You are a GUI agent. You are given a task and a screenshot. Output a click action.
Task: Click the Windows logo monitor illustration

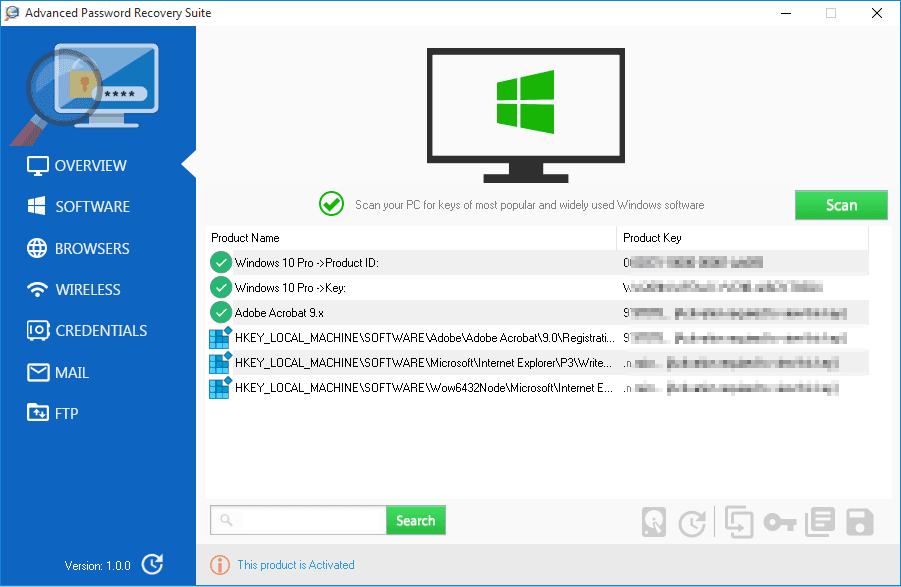[526, 115]
